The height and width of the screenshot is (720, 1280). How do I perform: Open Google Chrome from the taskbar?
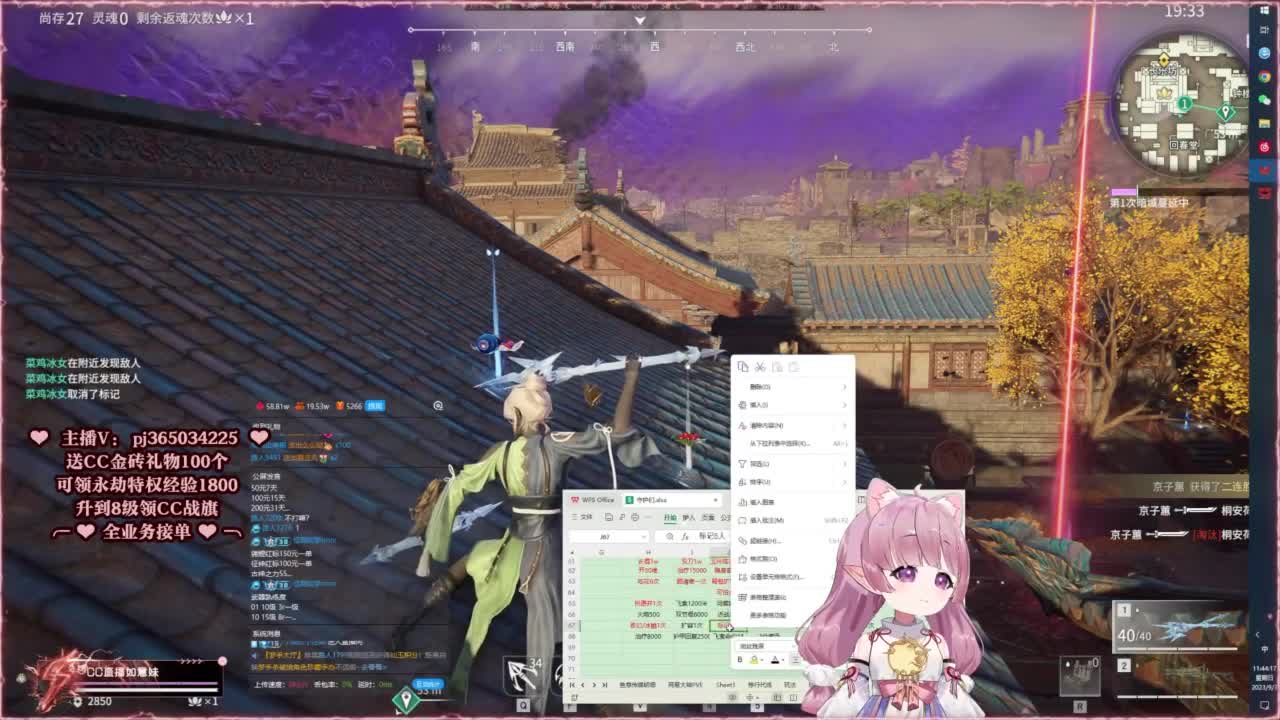click(x=1264, y=76)
